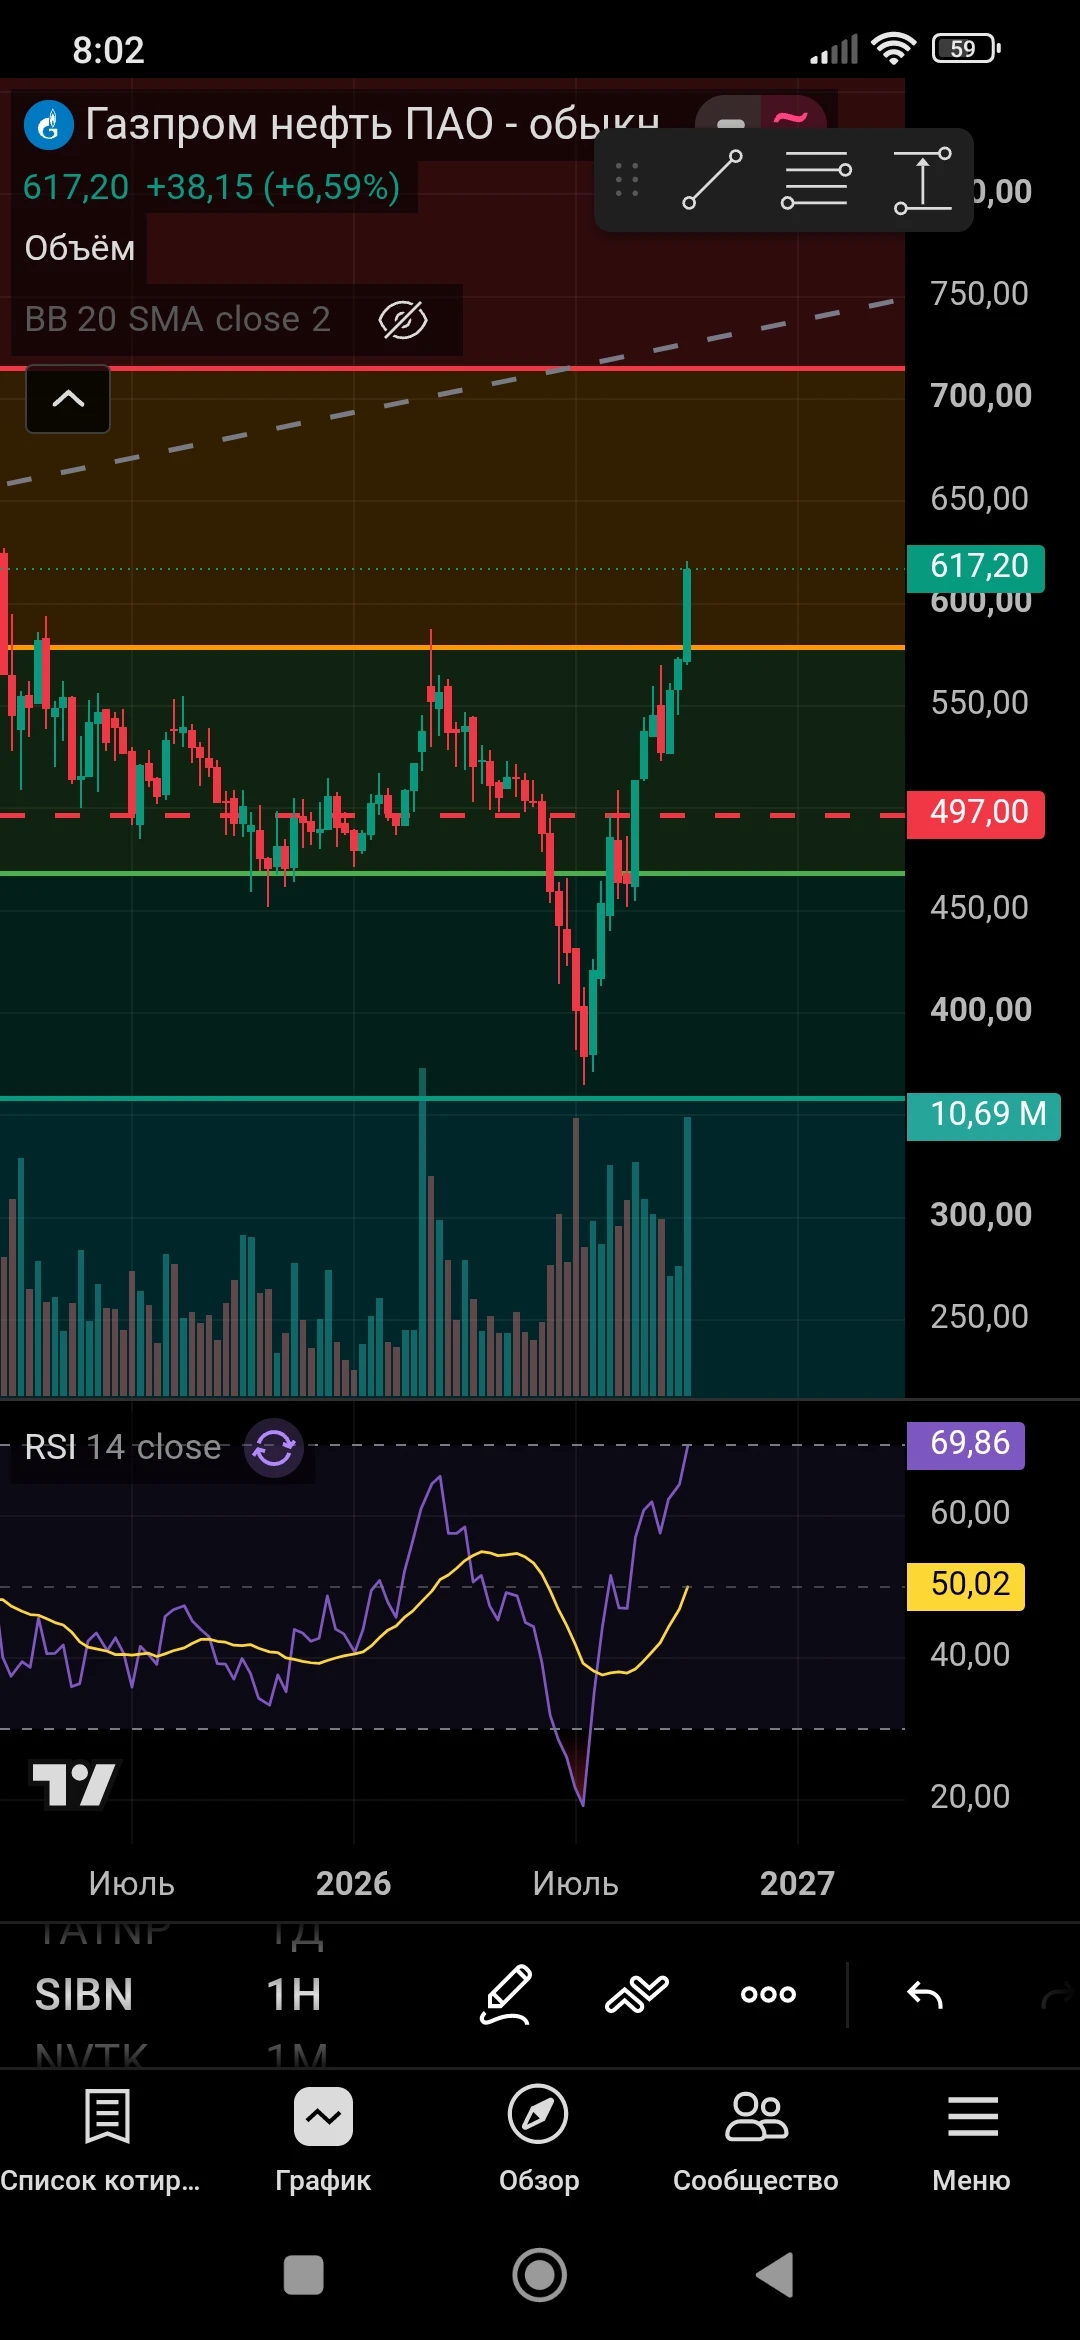Open the indicators panel icon
Image resolution: width=1080 pixels, height=2340 pixels.
(x=637, y=1994)
